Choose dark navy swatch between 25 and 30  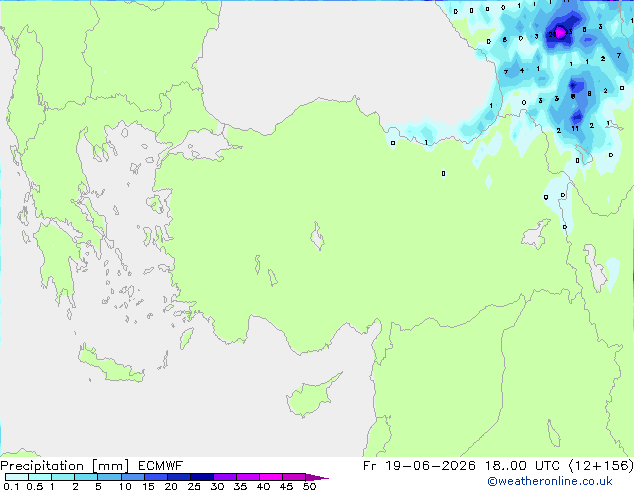[x=202, y=477]
